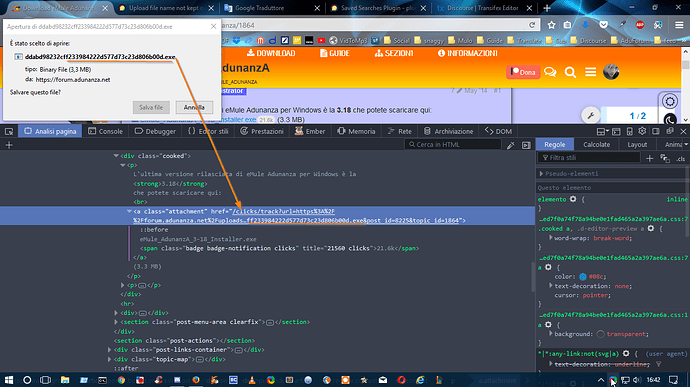Expand the collapsed <p> node after the attachment paragraph
This screenshot has width=690, height=387.
point(123,285)
